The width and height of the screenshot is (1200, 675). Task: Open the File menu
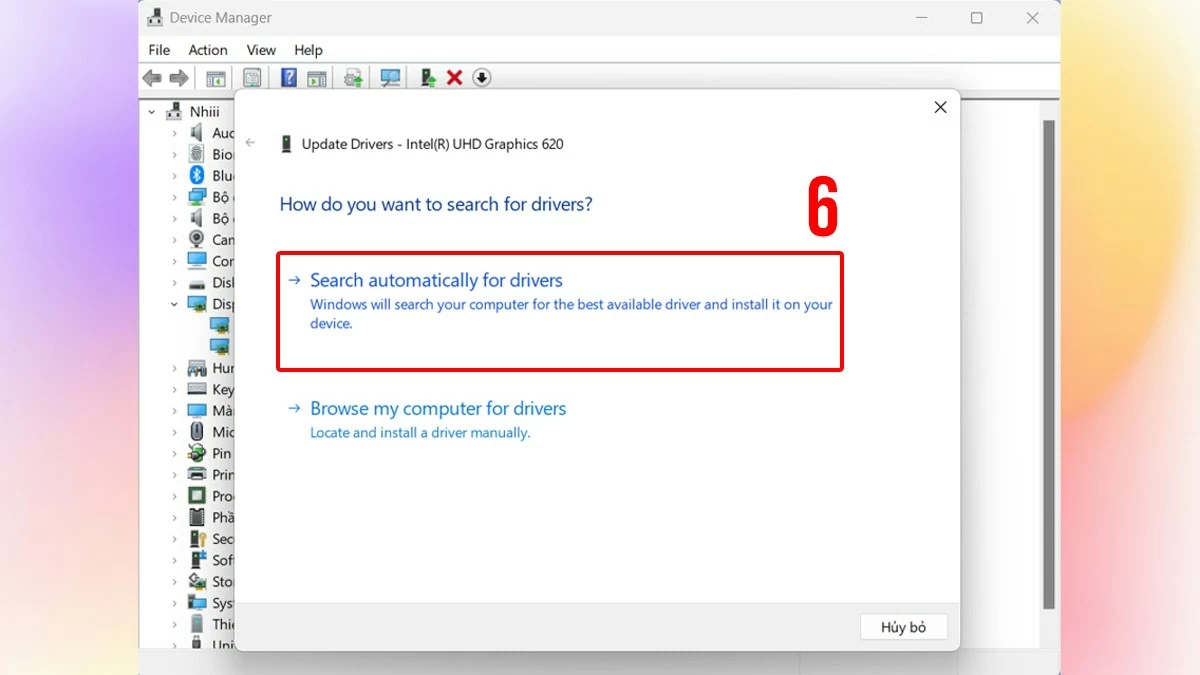159,50
